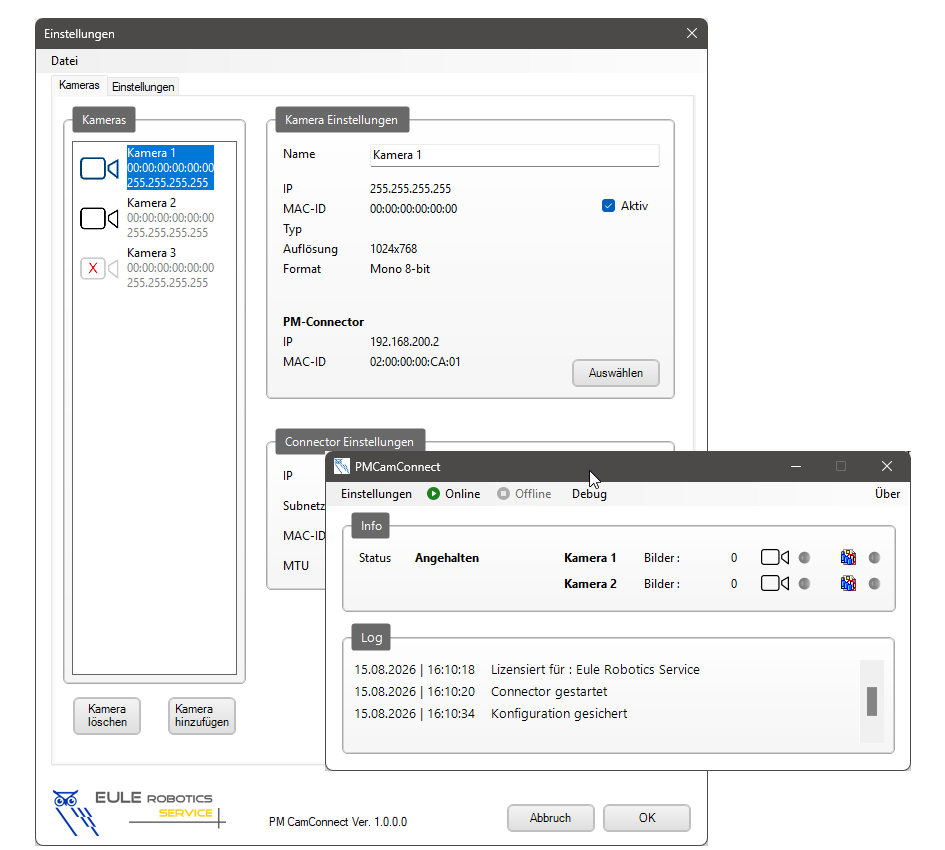Viewport: 945px width, 850px height.
Task: Click the log entry 'Konfiguration gesichert'
Action: (559, 713)
